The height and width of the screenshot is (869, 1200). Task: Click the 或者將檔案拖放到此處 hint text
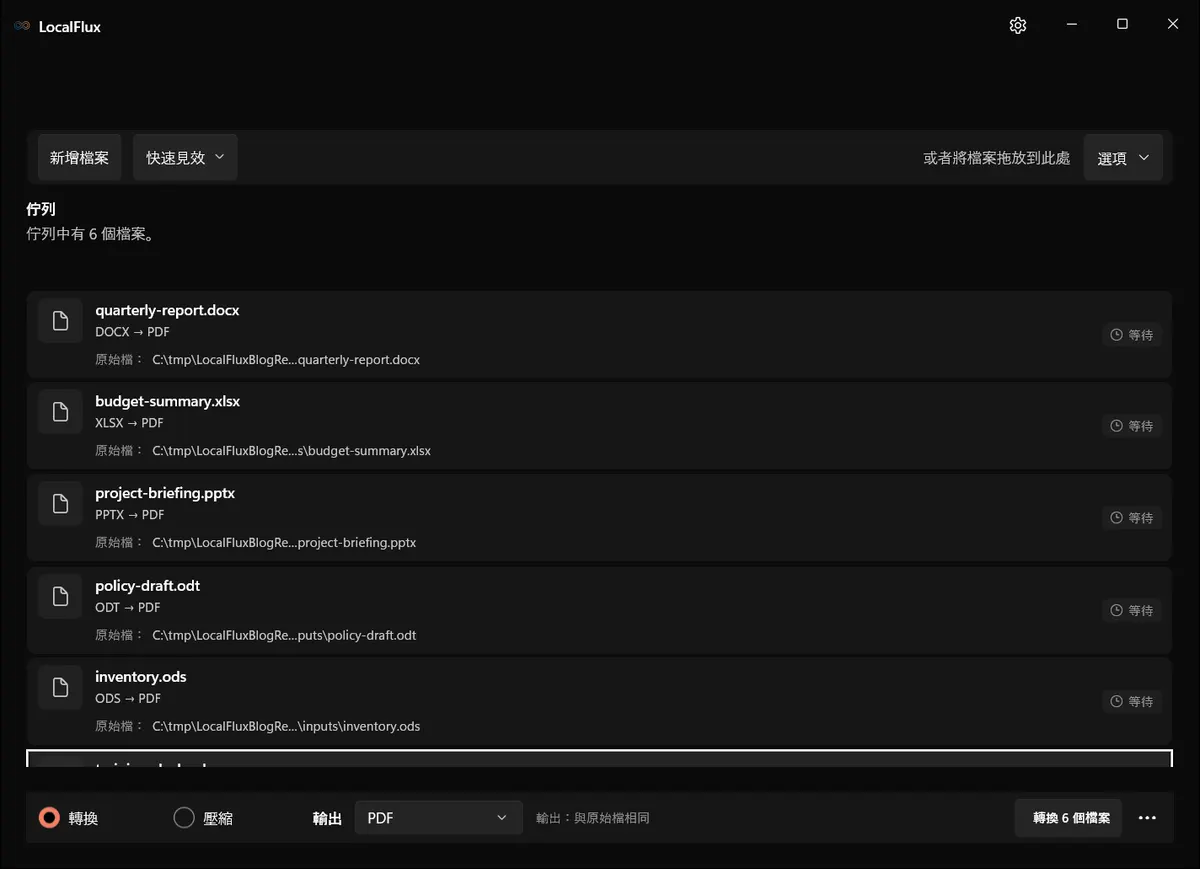pyautogui.click(x=997, y=158)
